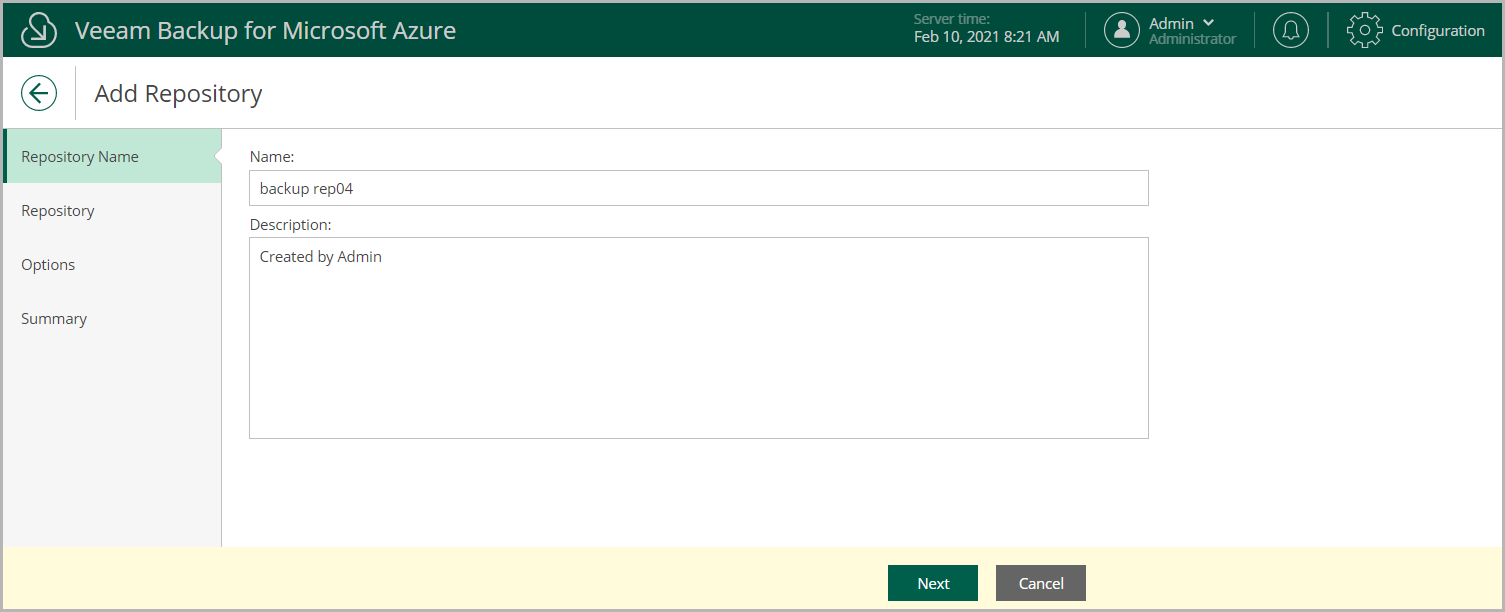The height and width of the screenshot is (612, 1505).
Task: Open the Options wizard step
Action: click(x=112, y=264)
